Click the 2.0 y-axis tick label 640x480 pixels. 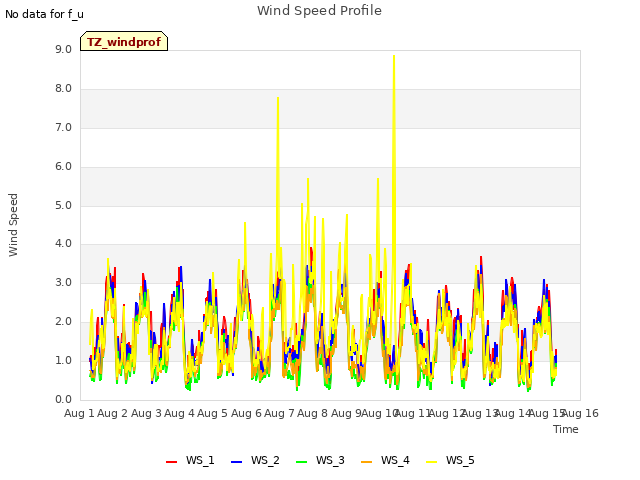click(x=63, y=321)
